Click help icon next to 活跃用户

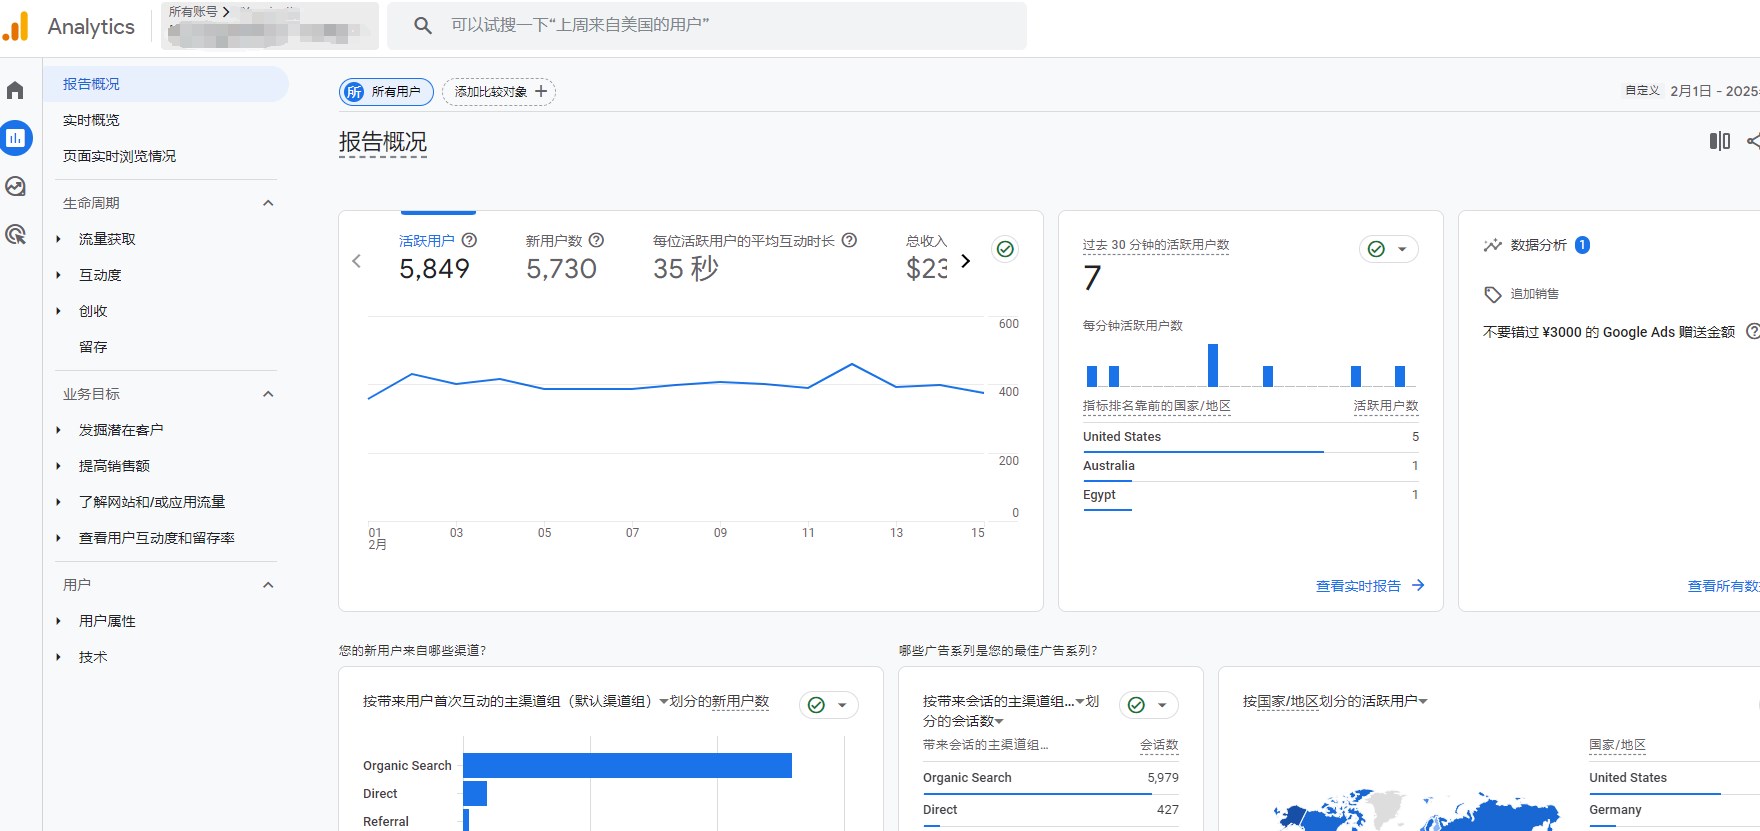(x=469, y=240)
